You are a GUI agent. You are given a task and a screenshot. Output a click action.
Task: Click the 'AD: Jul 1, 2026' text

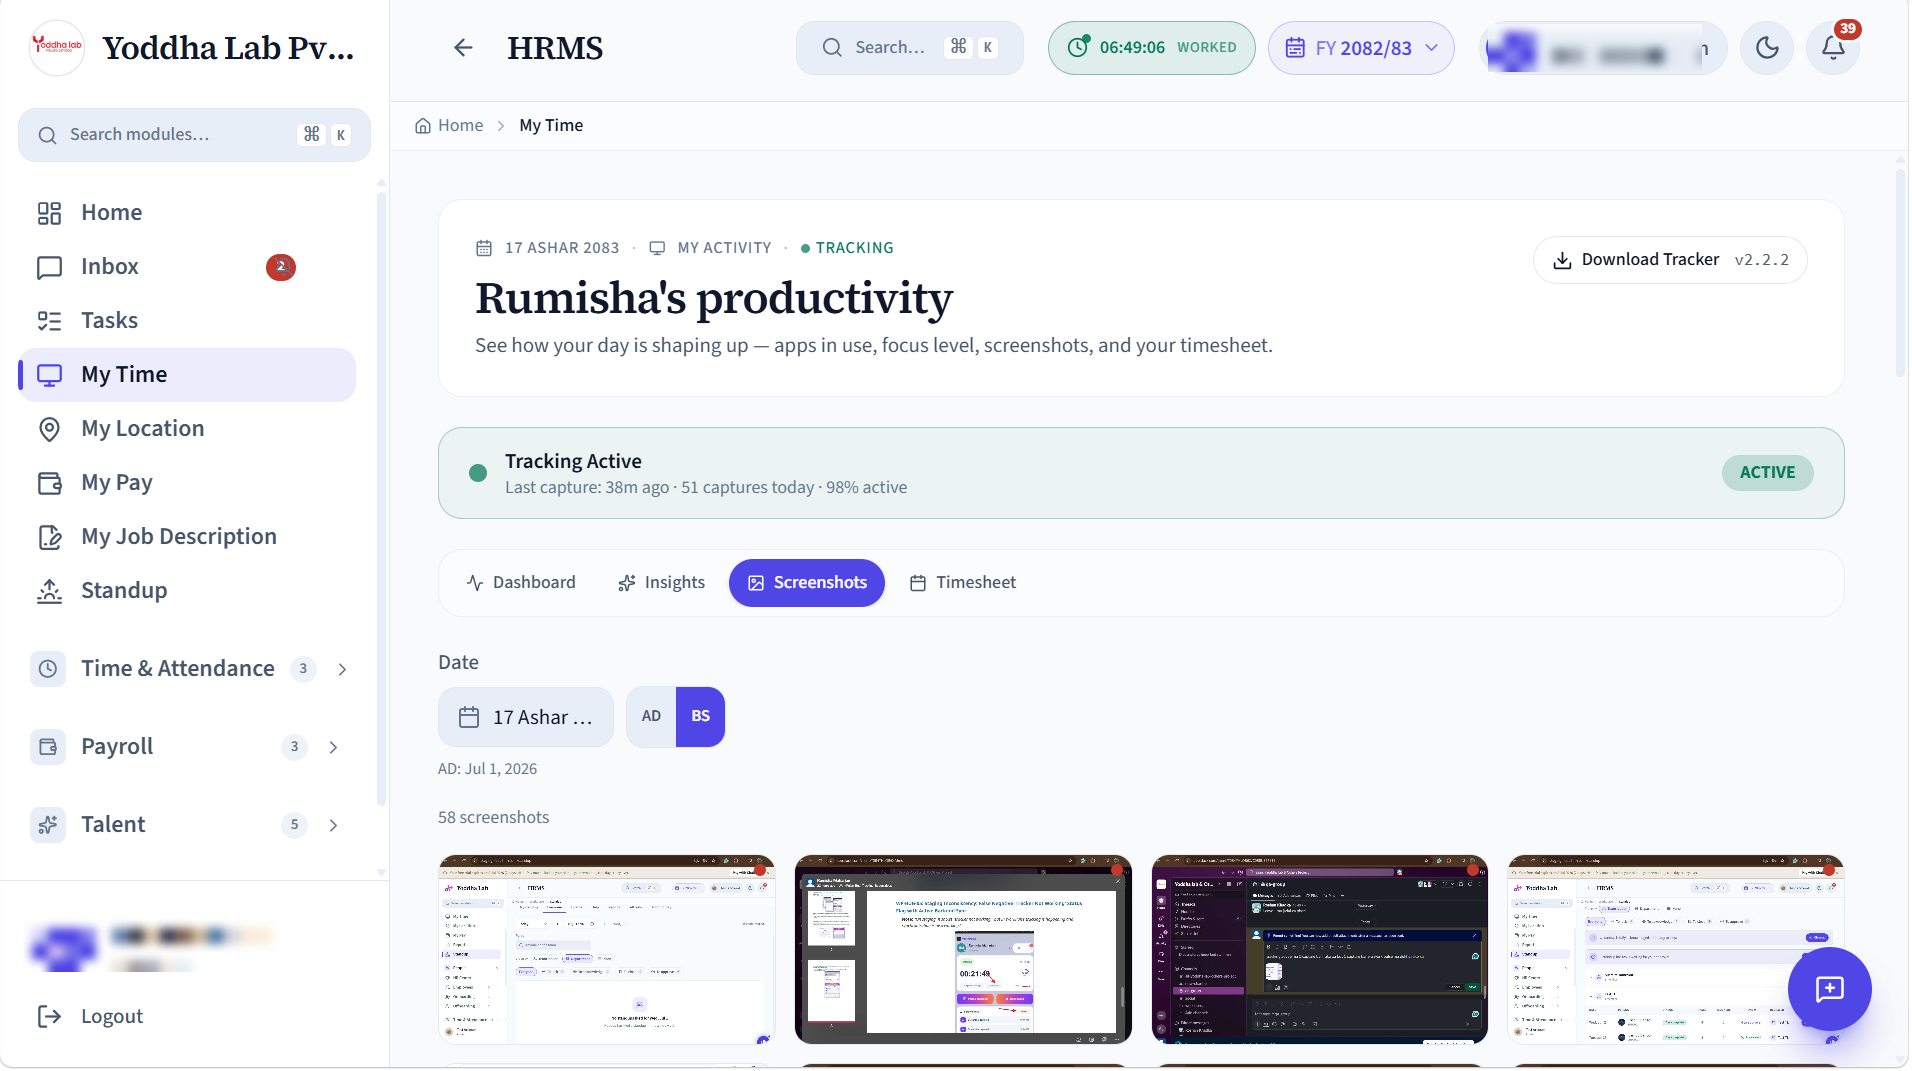coord(487,769)
